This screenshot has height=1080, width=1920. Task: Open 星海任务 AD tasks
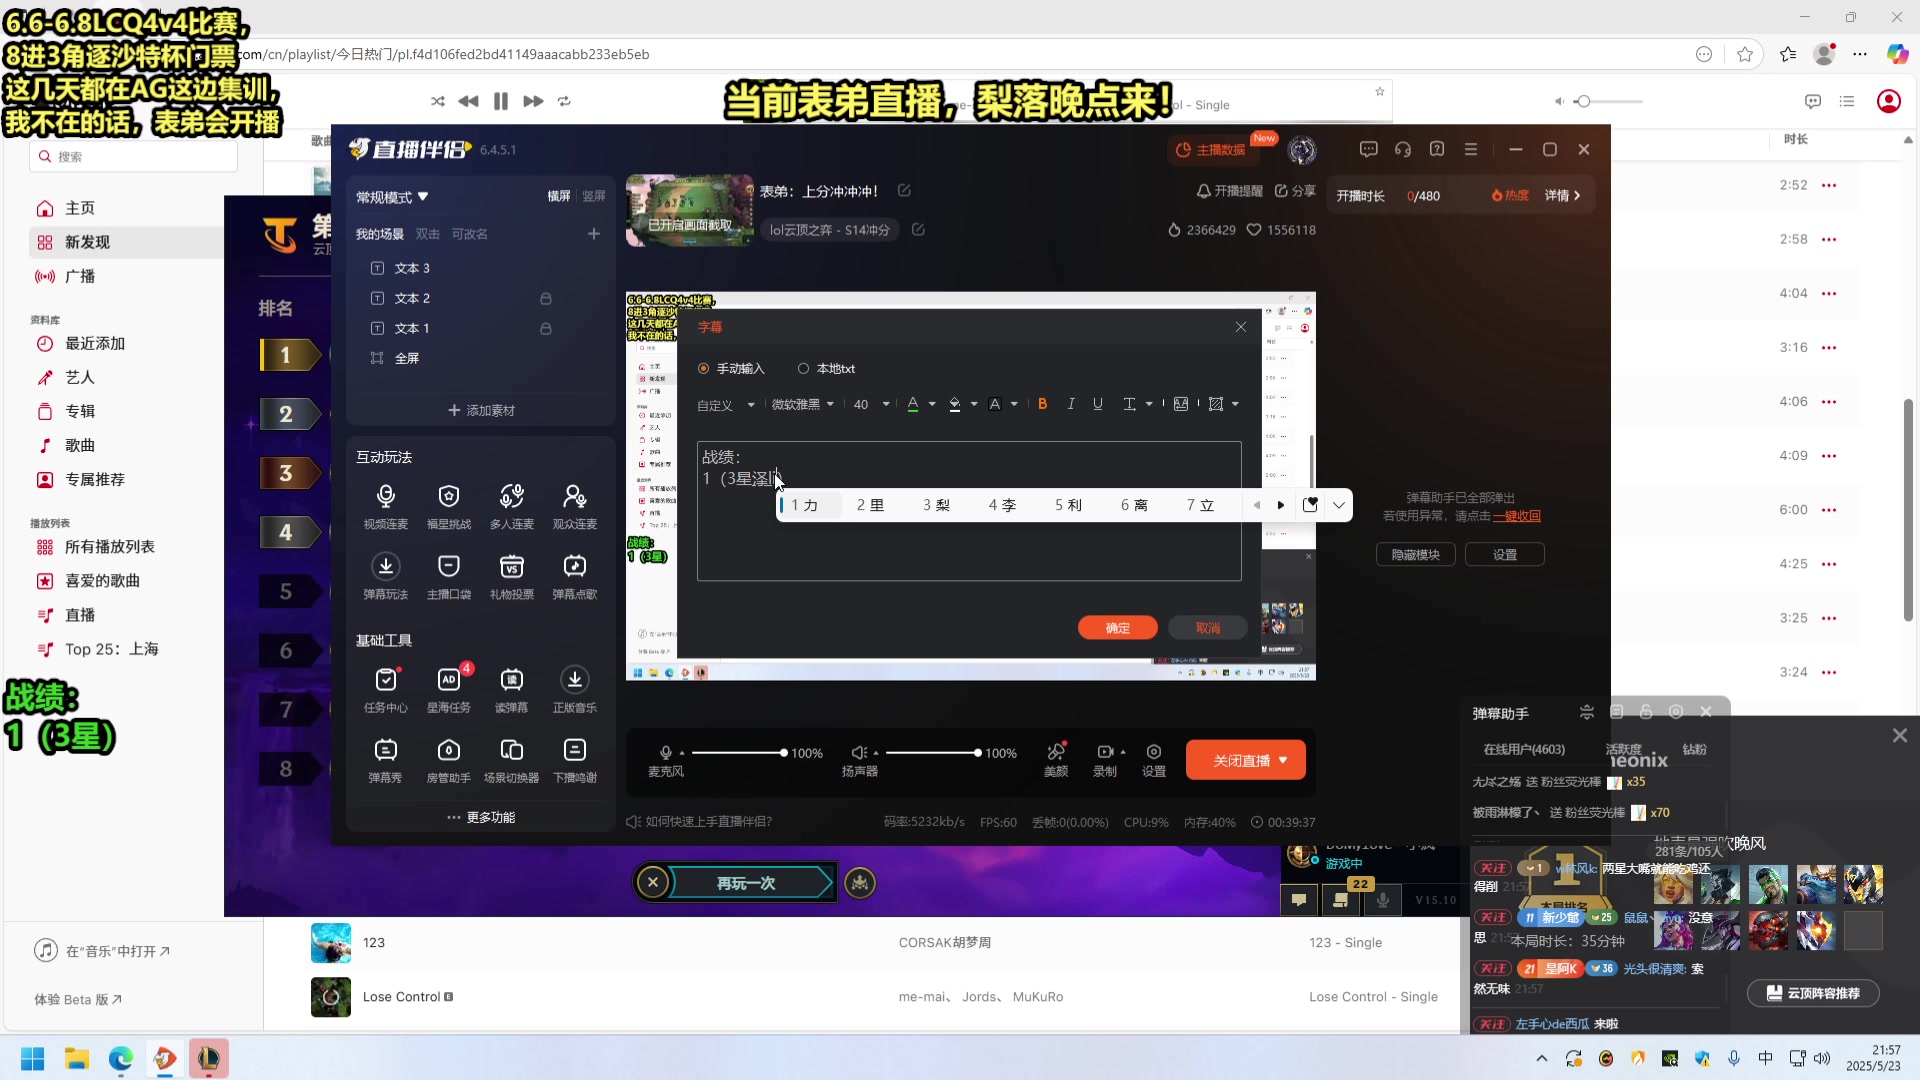[x=448, y=689]
